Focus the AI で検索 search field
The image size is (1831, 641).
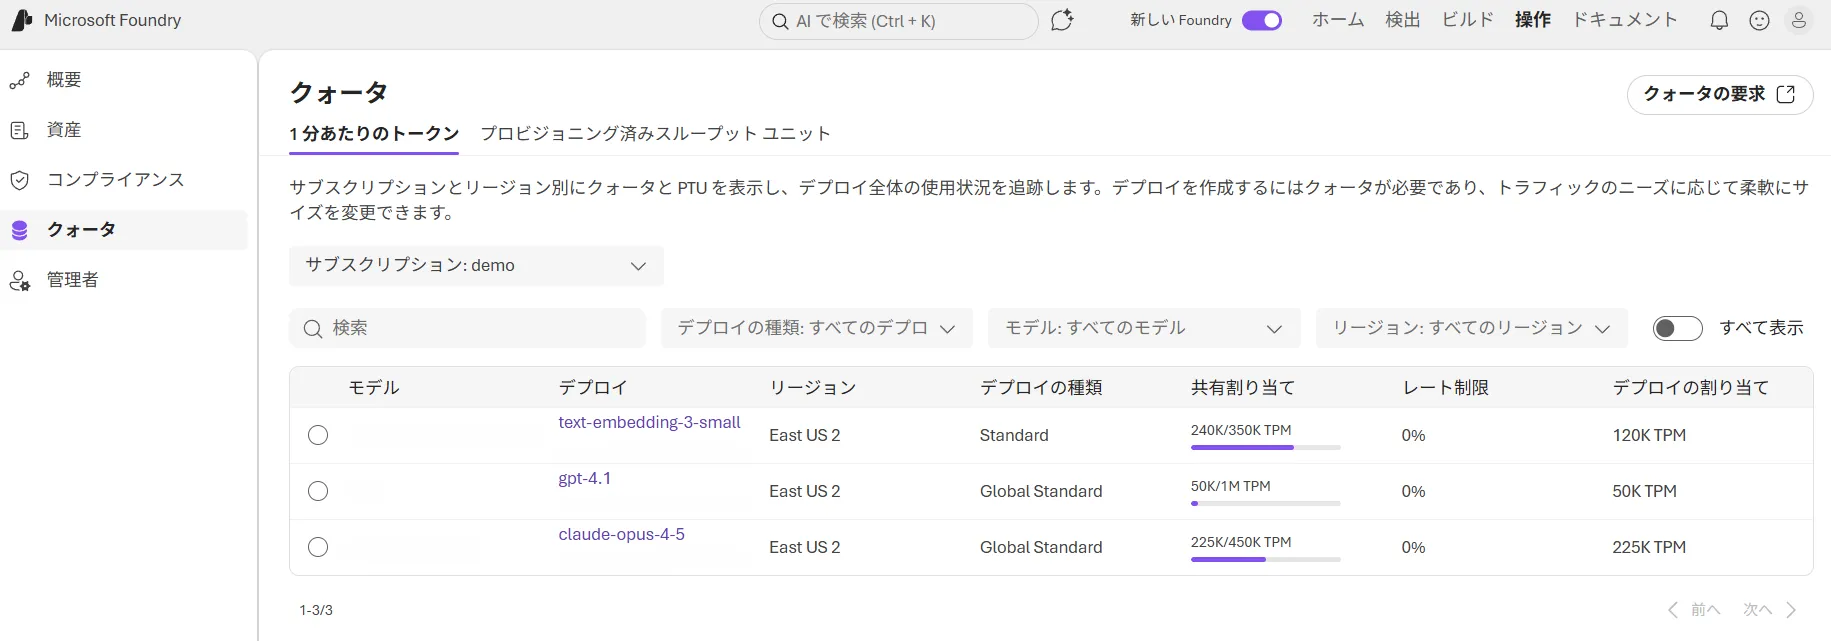coord(898,21)
